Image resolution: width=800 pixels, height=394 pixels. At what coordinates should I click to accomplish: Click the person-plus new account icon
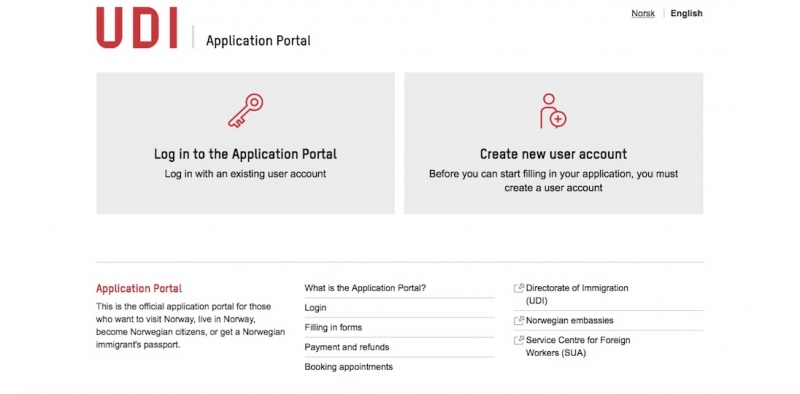[x=553, y=111]
